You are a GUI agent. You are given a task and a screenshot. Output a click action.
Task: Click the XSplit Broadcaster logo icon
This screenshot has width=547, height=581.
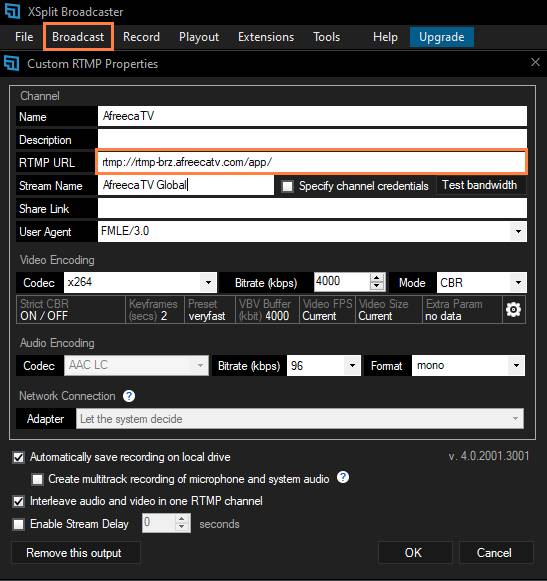pos(12,11)
